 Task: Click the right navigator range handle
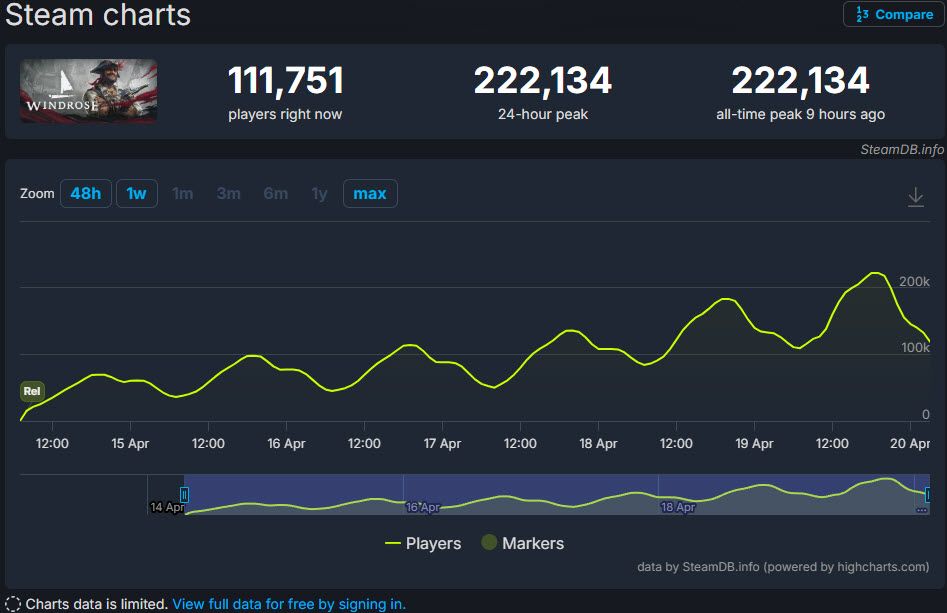[x=929, y=494]
